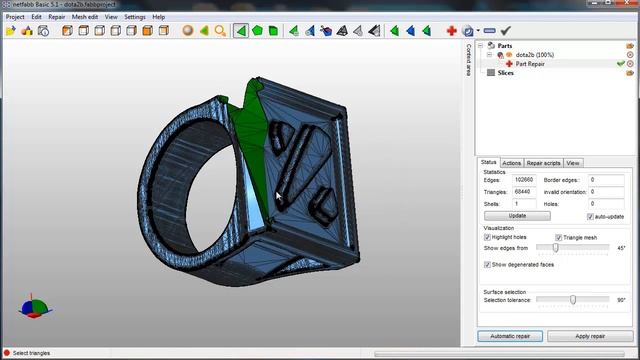The image size is (640, 360).
Task: Click the sixth fully orange cube view icon
Action: [148, 31]
